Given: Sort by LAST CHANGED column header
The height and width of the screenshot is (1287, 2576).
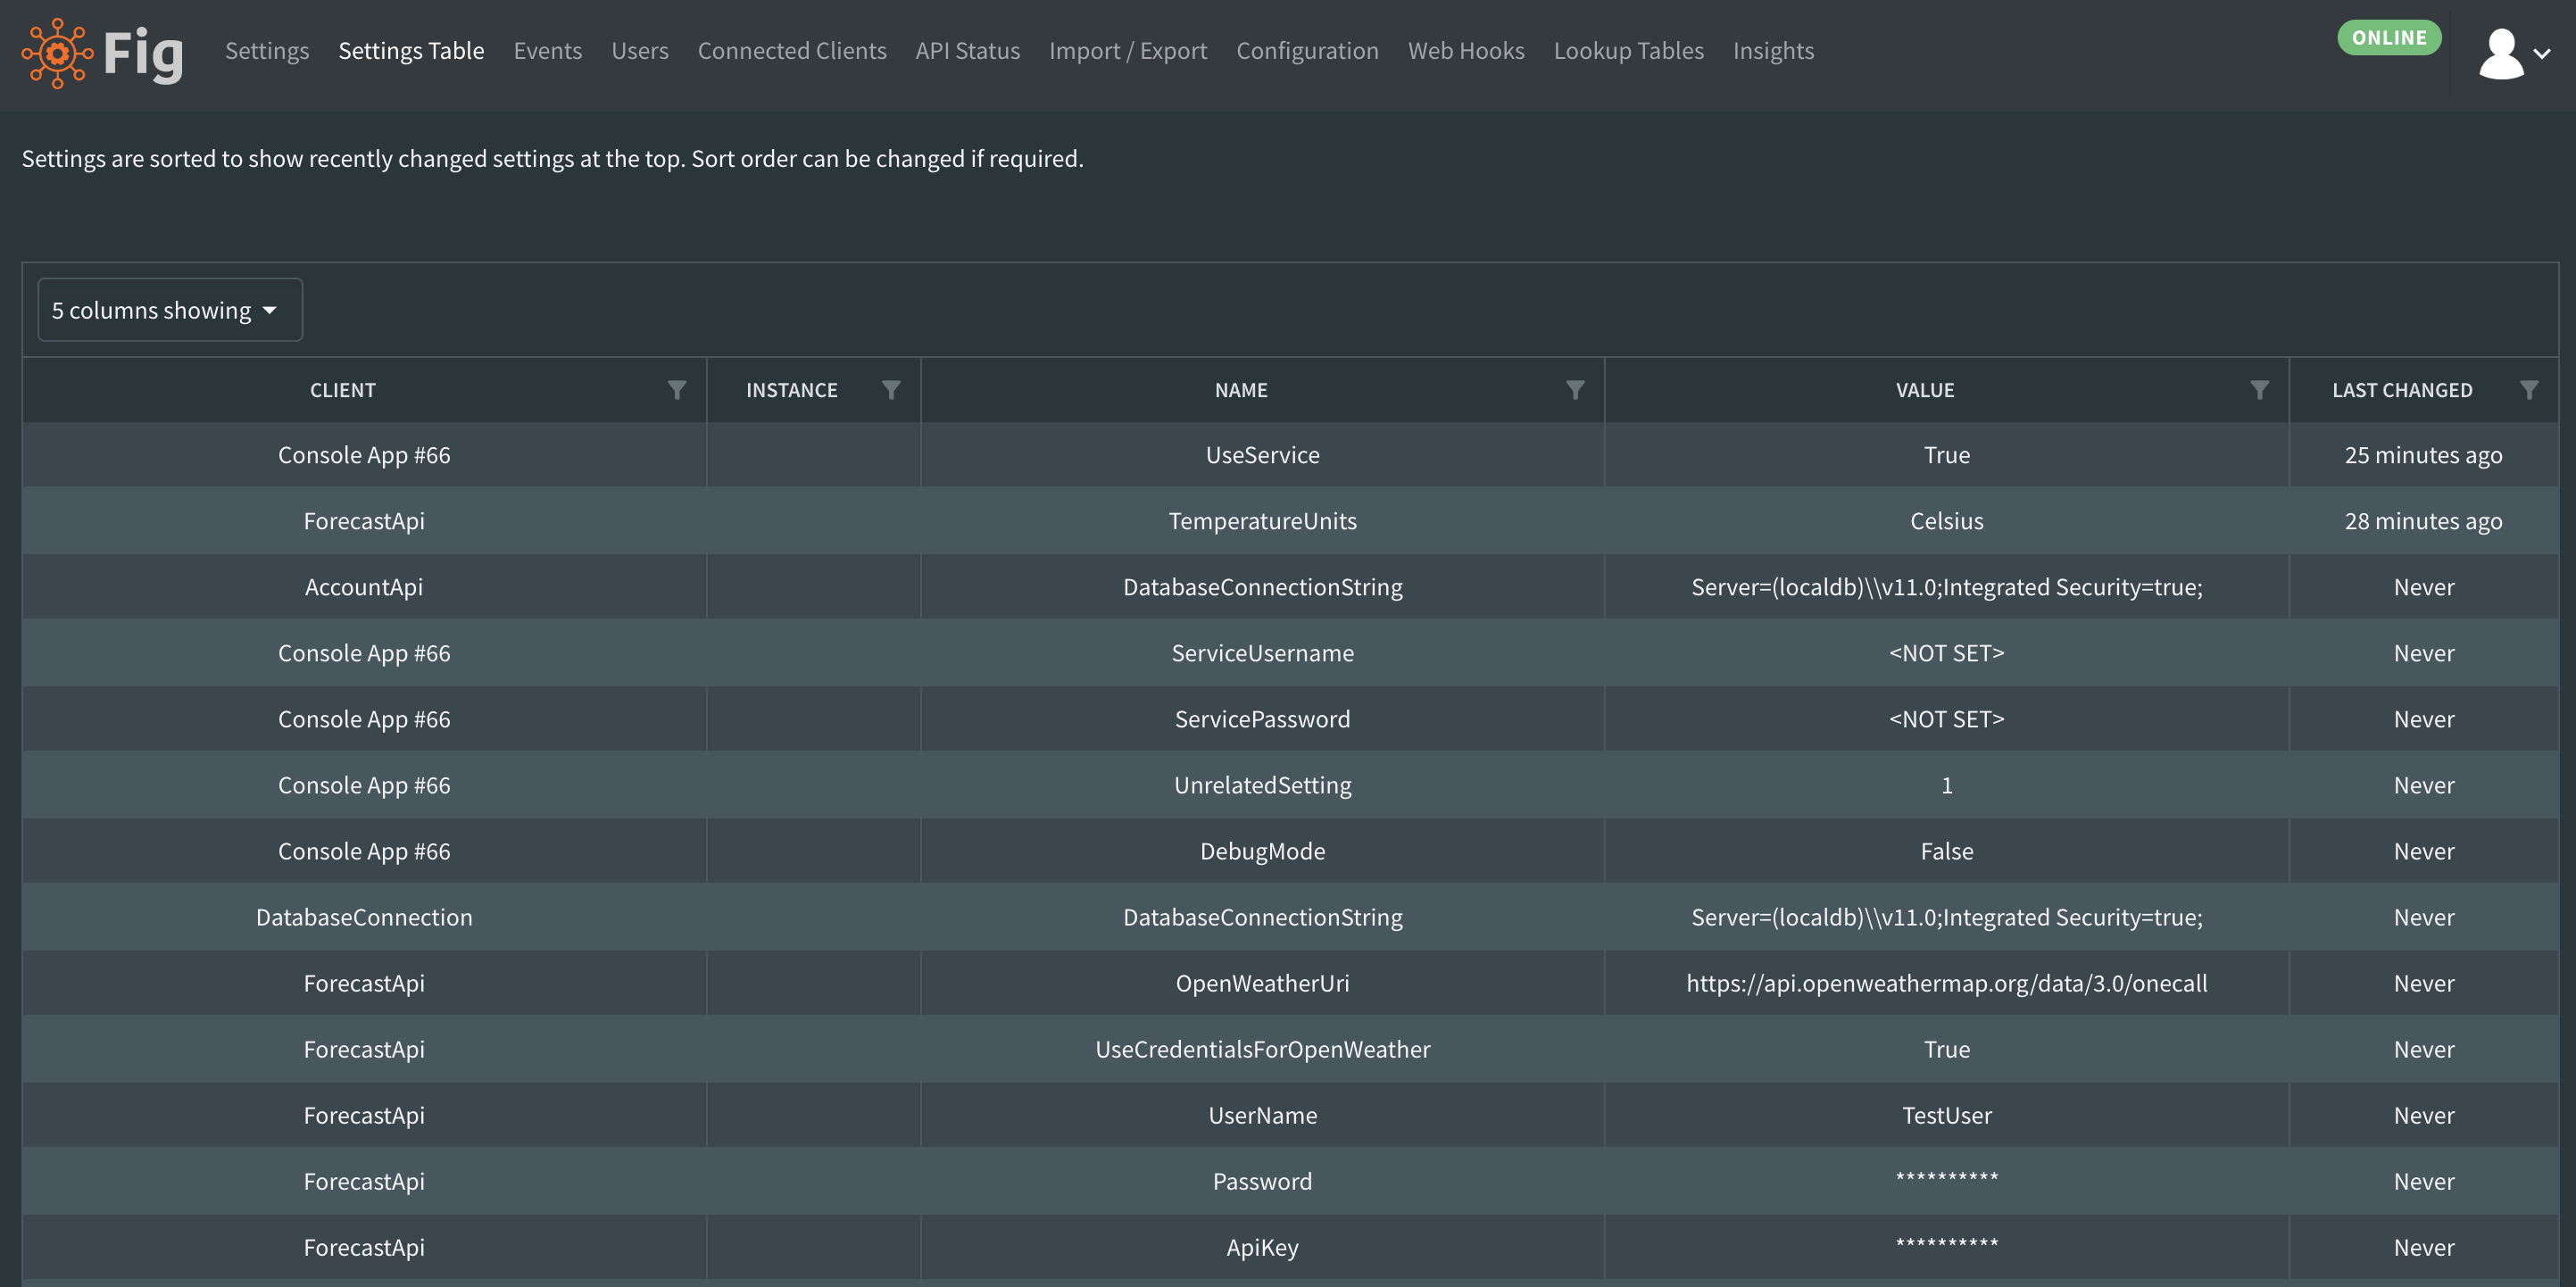Looking at the screenshot, I should point(2402,390).
